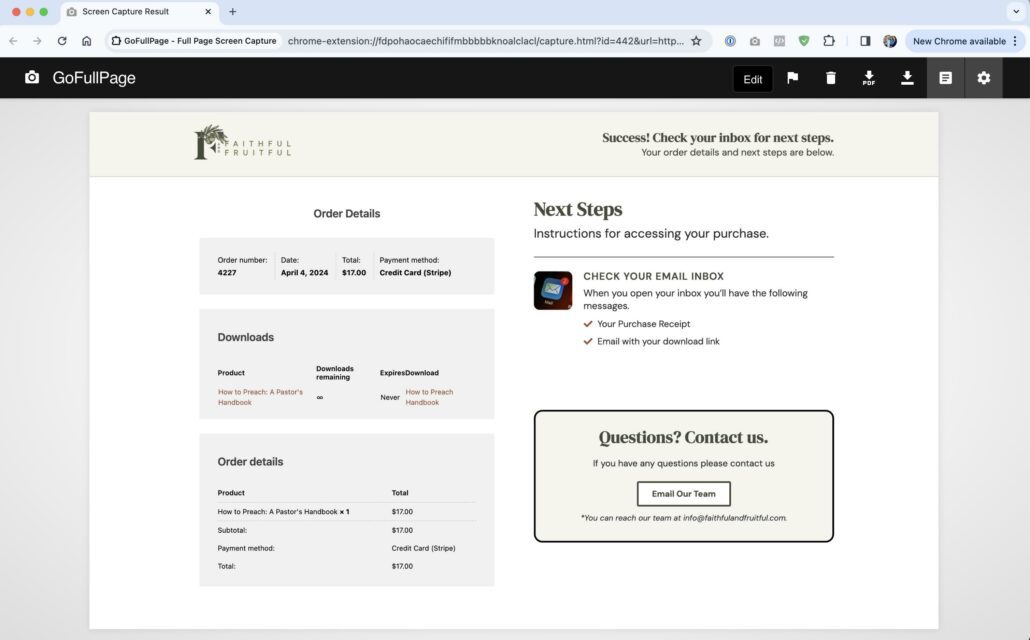Click the flag report icon
The image size is (1030, 640).
tap(792, 78)
